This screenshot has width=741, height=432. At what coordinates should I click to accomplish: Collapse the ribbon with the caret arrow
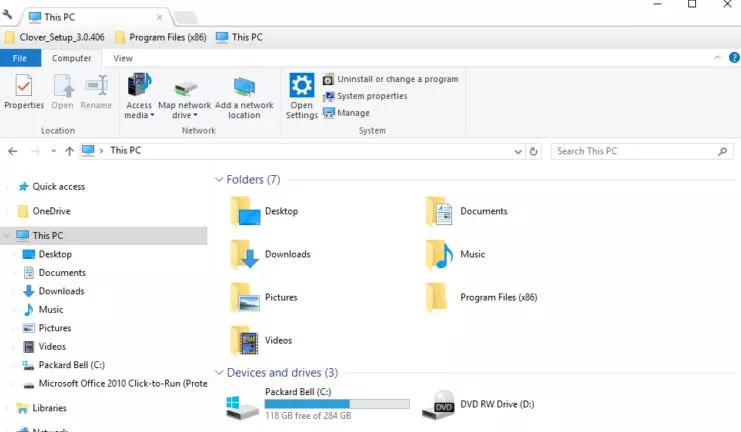(717, 58)
